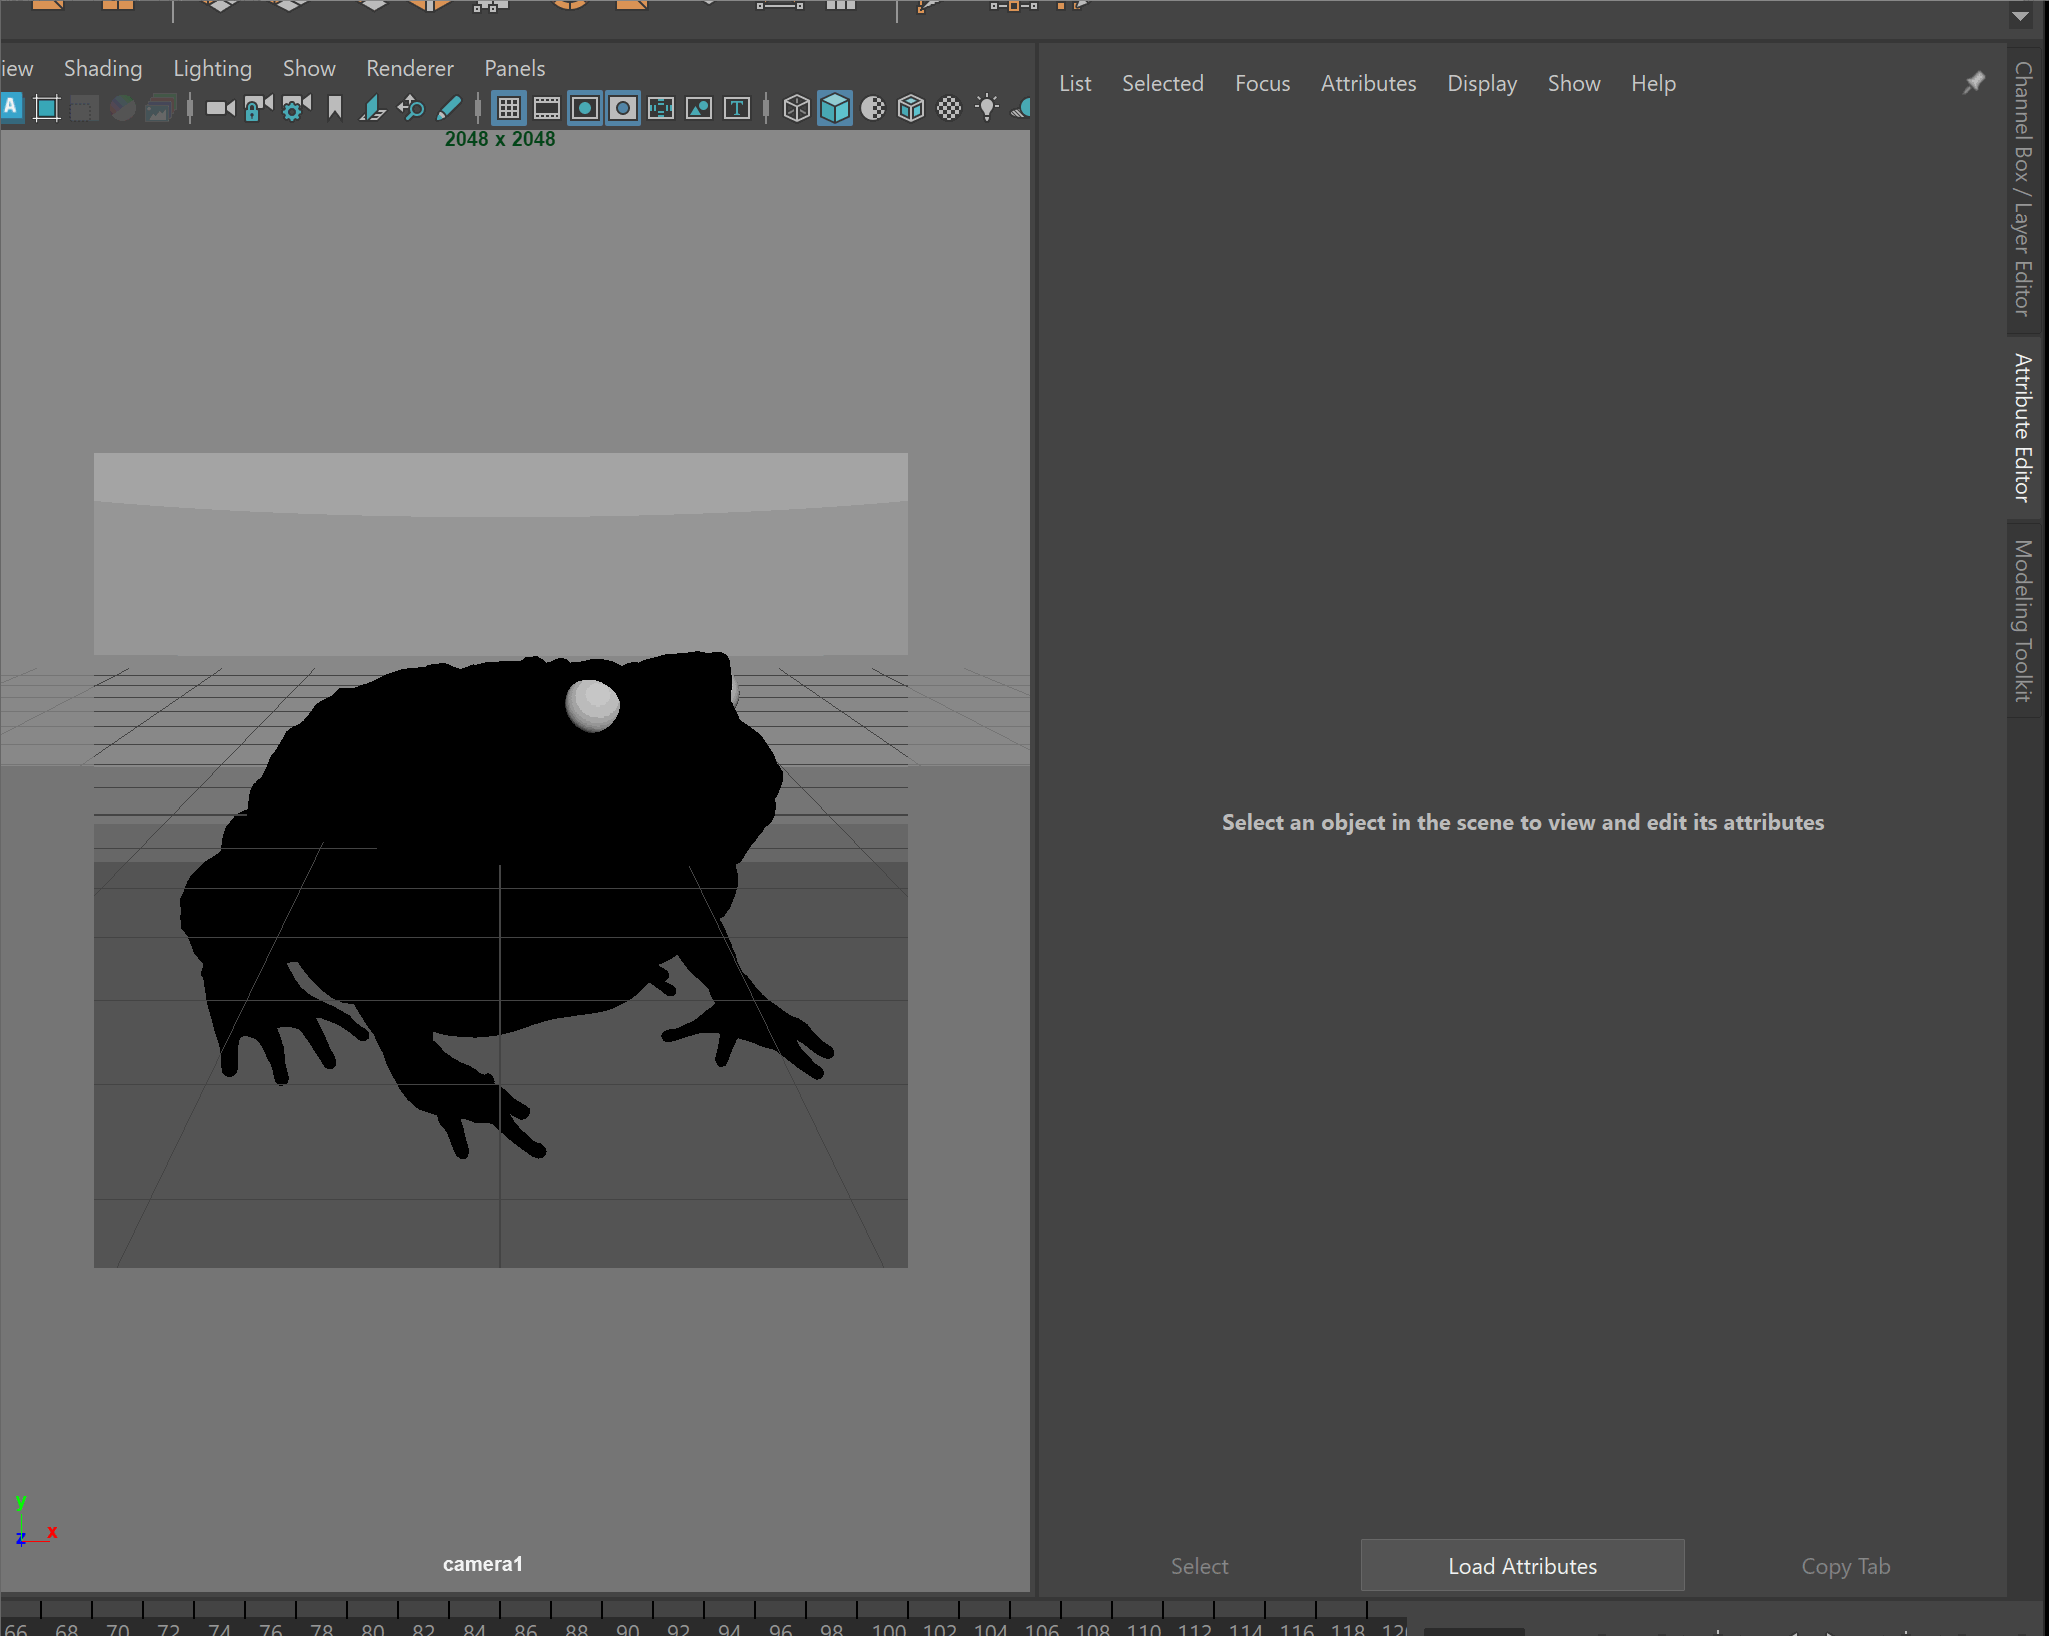Screen dimensions: 2049x1636
Task: Toggle the Film Gate display
Action: pyautogui.click(x=547, y=108)
